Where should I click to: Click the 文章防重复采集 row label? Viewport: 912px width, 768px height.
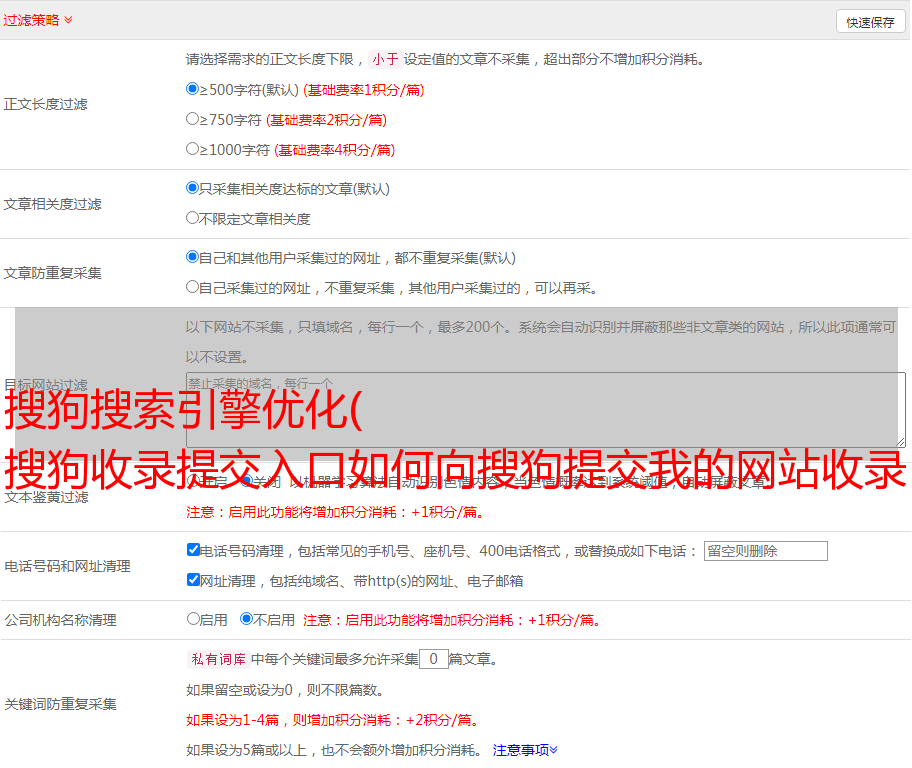(52, 273)
